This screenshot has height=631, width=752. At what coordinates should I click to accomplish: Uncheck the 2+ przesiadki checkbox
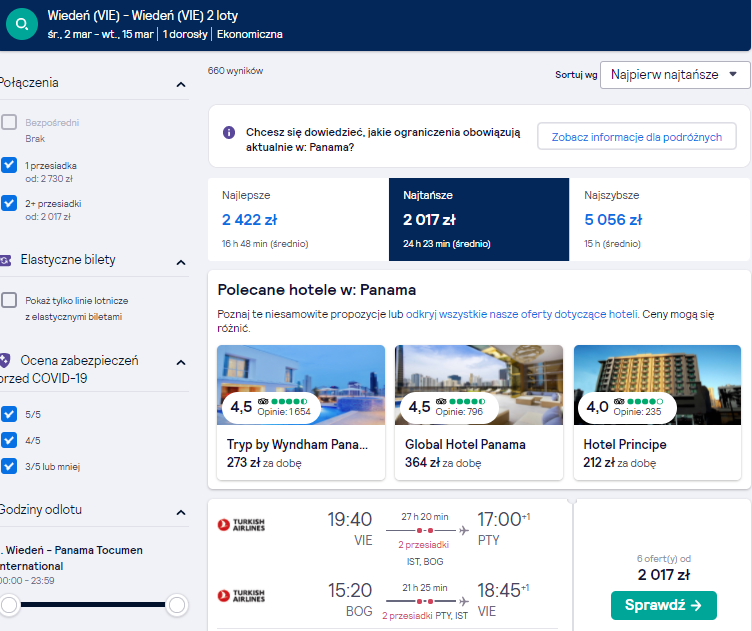(x=9, y=203)
